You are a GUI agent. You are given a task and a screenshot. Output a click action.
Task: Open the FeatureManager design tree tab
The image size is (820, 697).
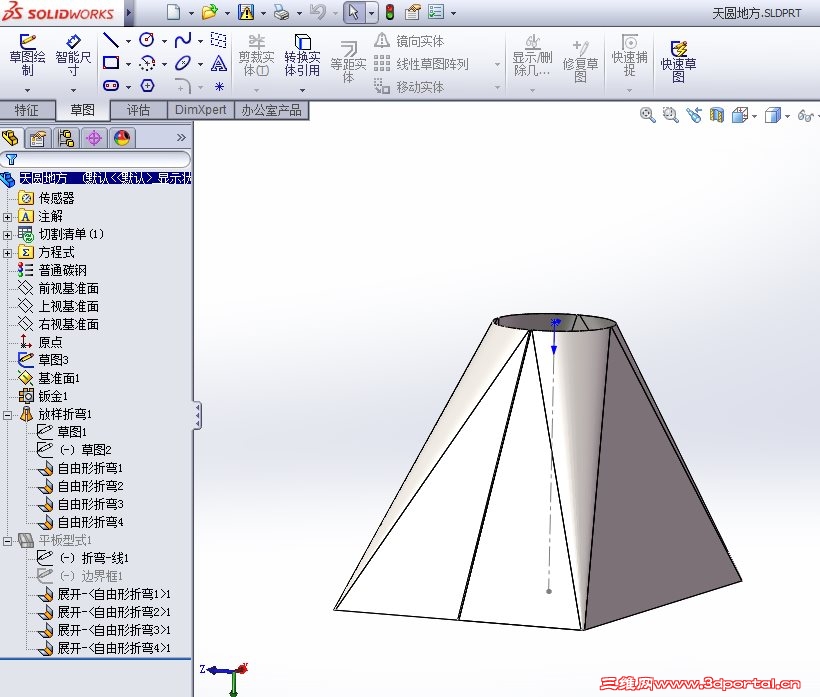11,138
